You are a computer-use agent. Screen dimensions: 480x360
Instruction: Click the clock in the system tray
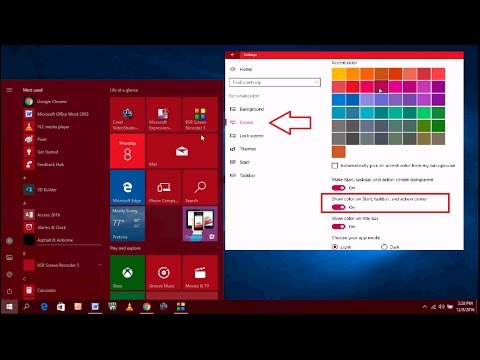(x=465, y=307)
